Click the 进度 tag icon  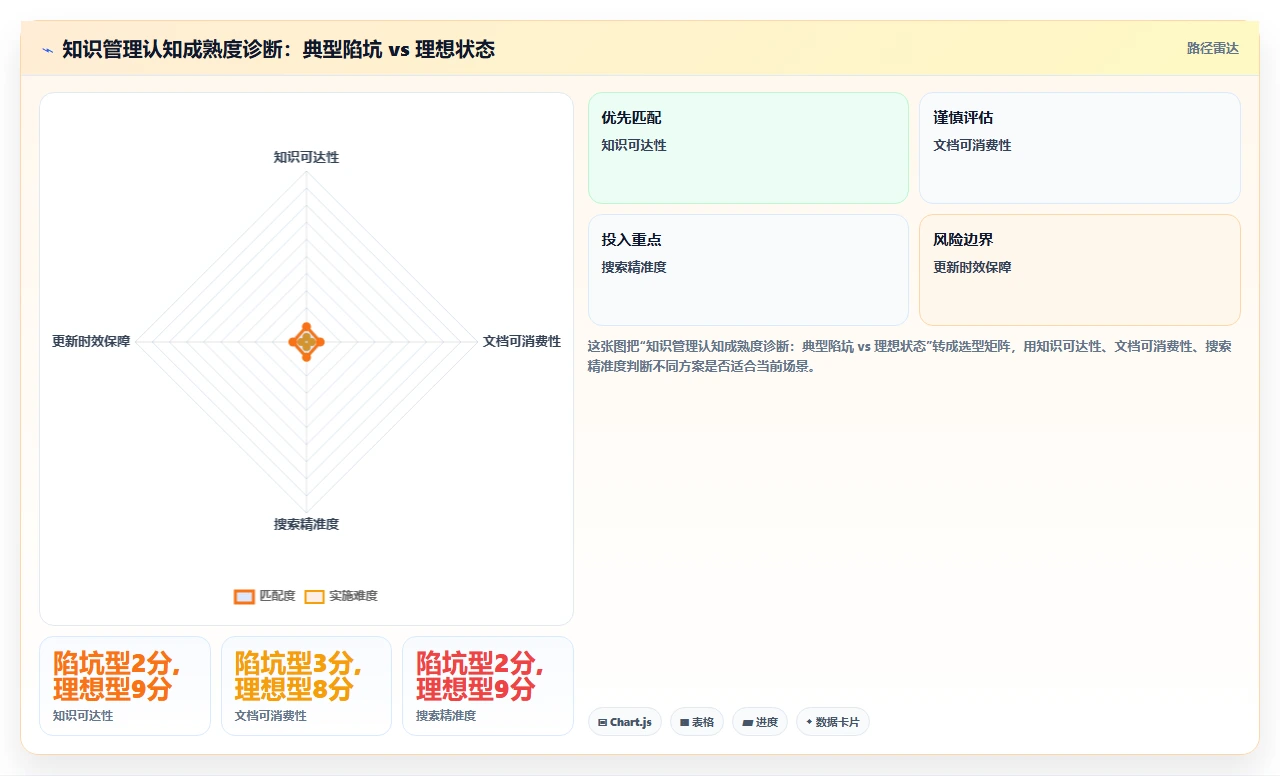(x=747, y=722)
